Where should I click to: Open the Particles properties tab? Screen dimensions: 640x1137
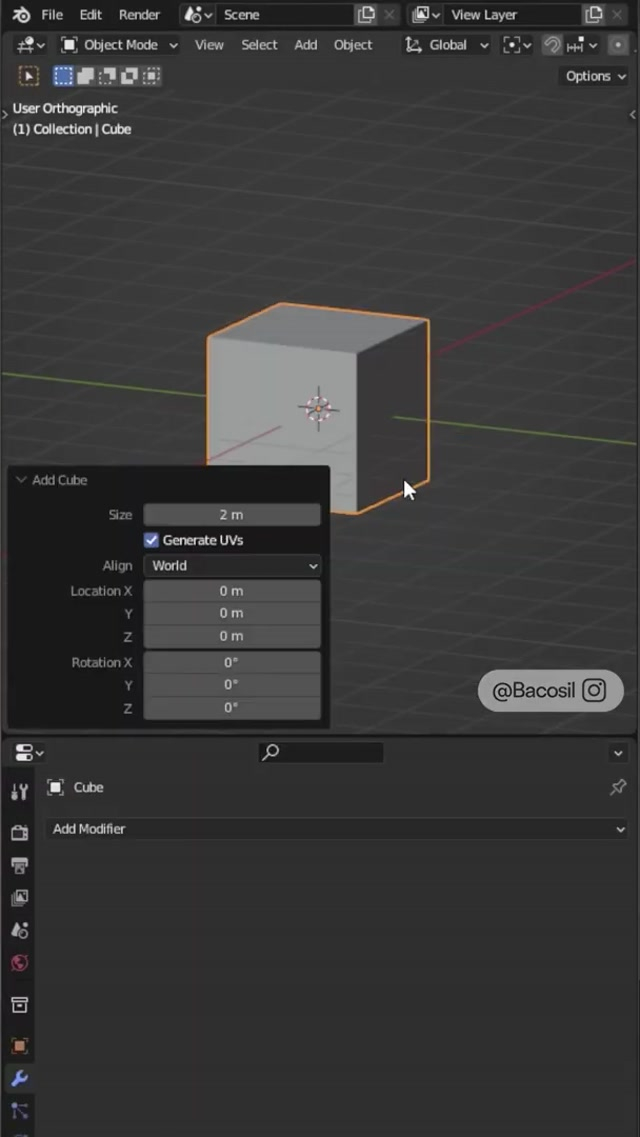coord(19,1111)
